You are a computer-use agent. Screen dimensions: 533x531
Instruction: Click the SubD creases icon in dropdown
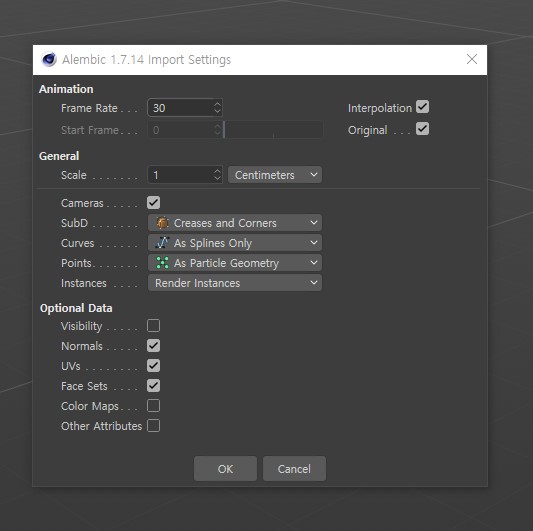162,223
